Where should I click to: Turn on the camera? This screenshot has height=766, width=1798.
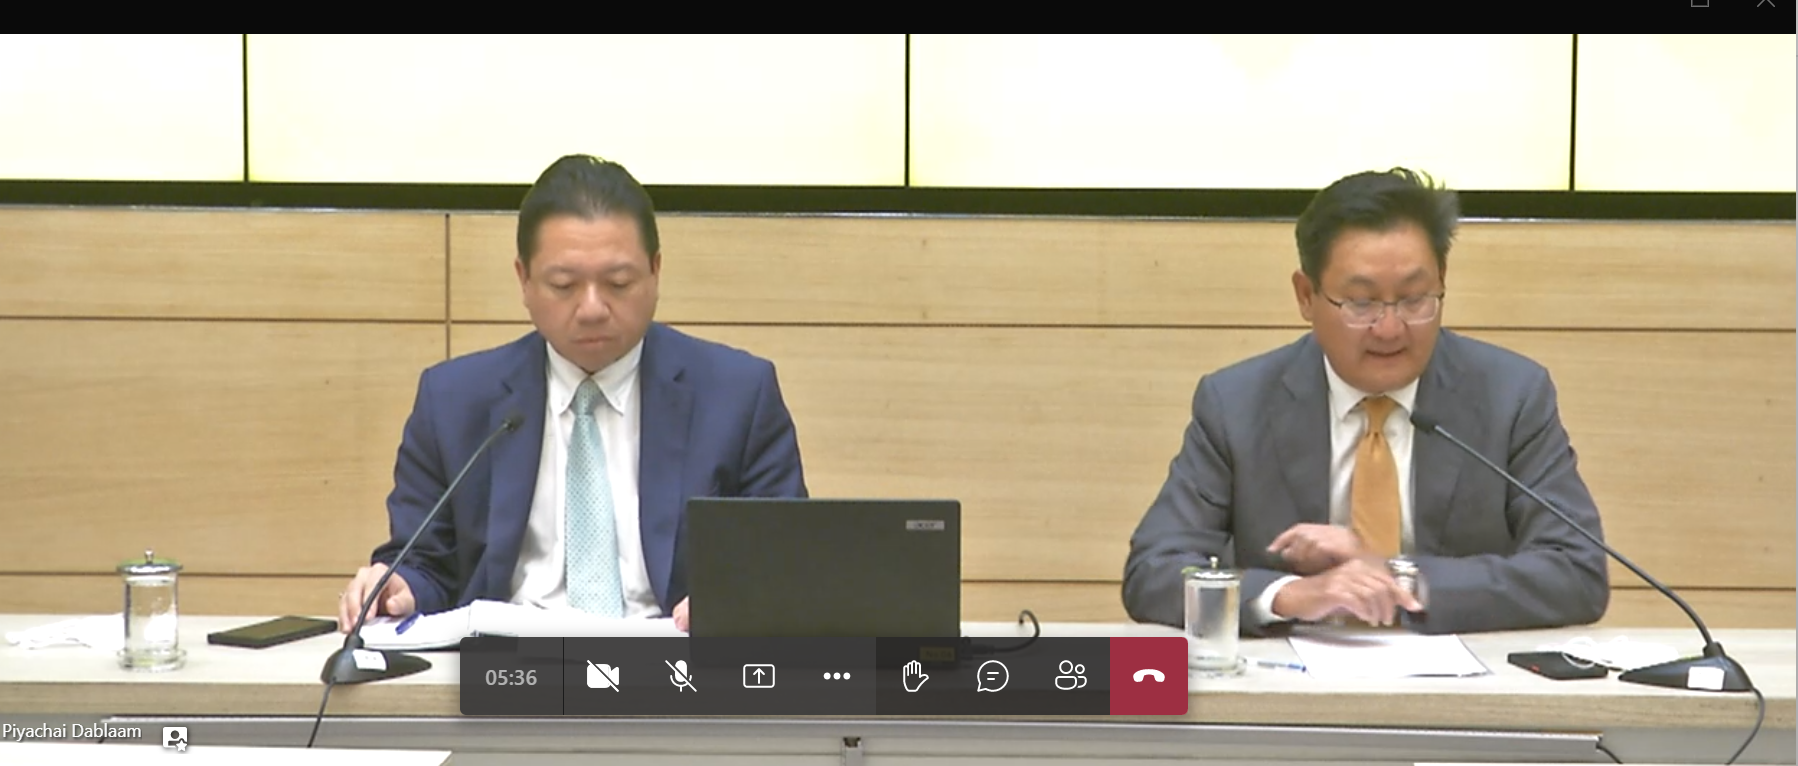pos(602,677)
